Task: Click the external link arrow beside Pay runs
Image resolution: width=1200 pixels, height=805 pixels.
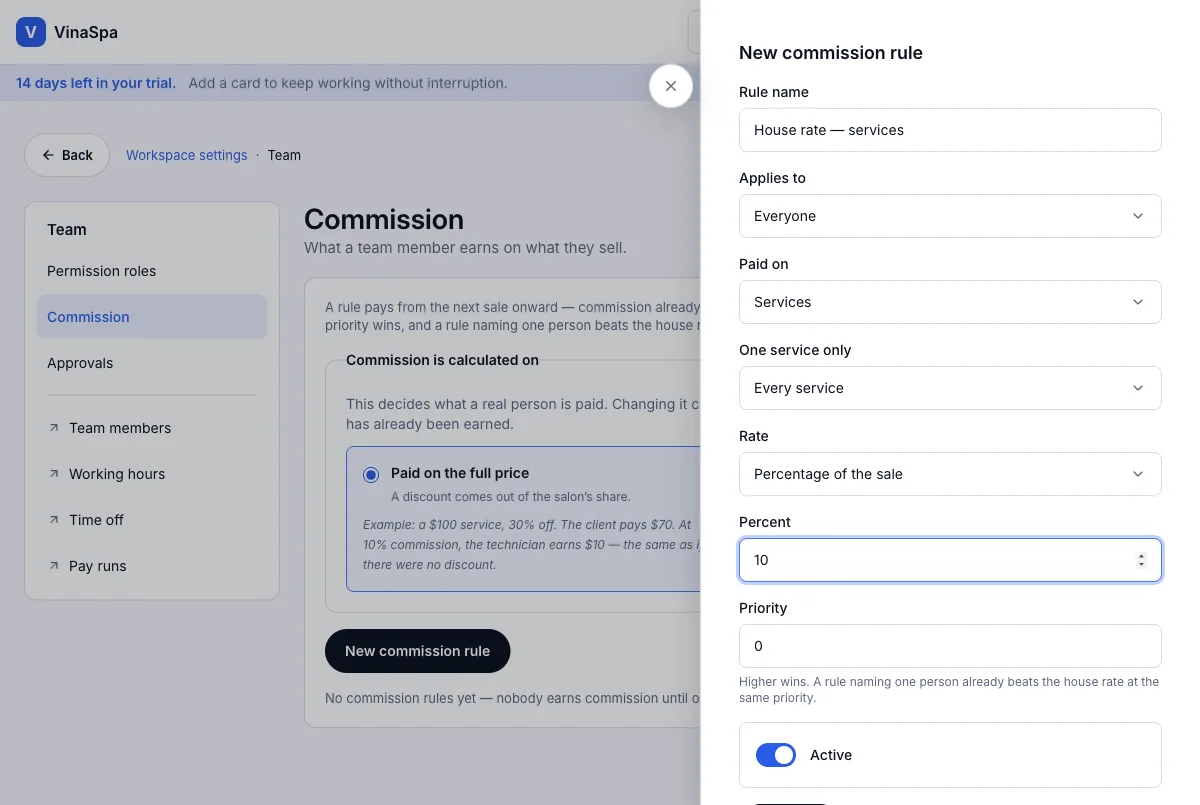Action: pos(54,566)
